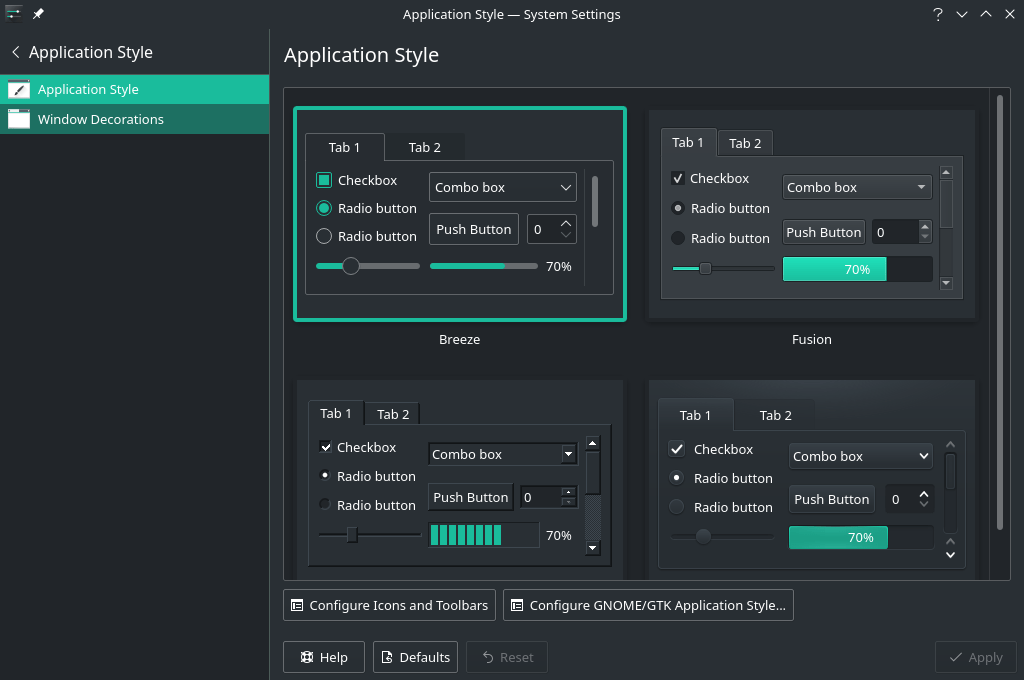
Task: Switch to Tab 2 in the Breeze preview
Action: point(424,148)
